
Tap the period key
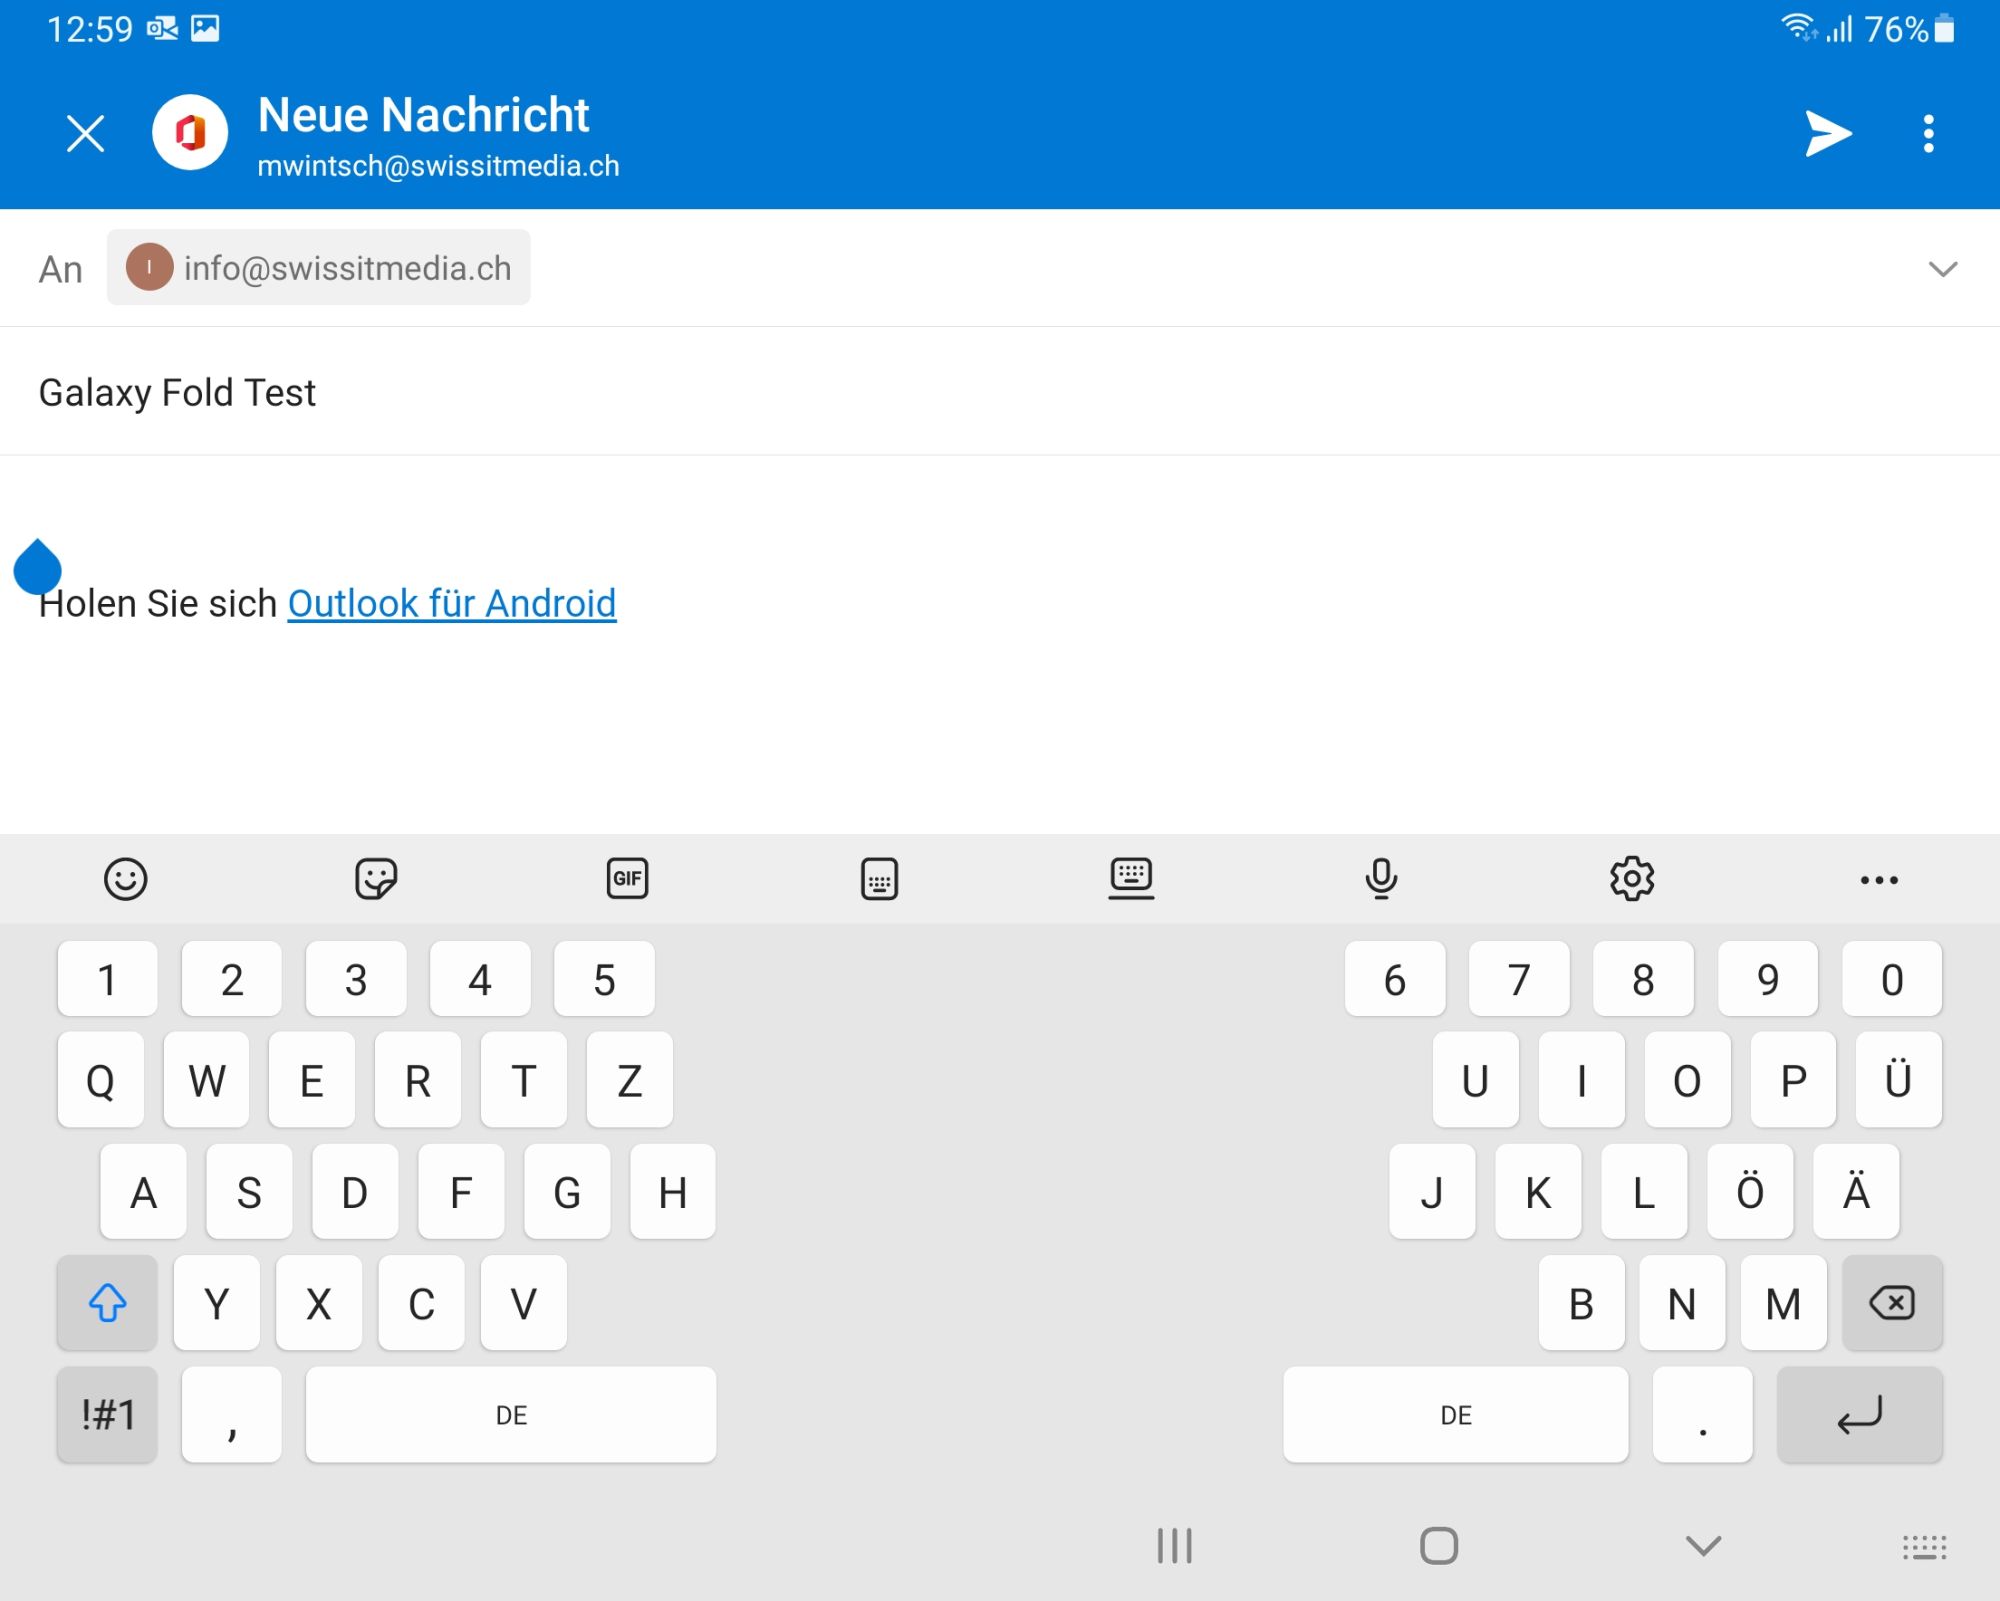click(x=1703, y=1415)
